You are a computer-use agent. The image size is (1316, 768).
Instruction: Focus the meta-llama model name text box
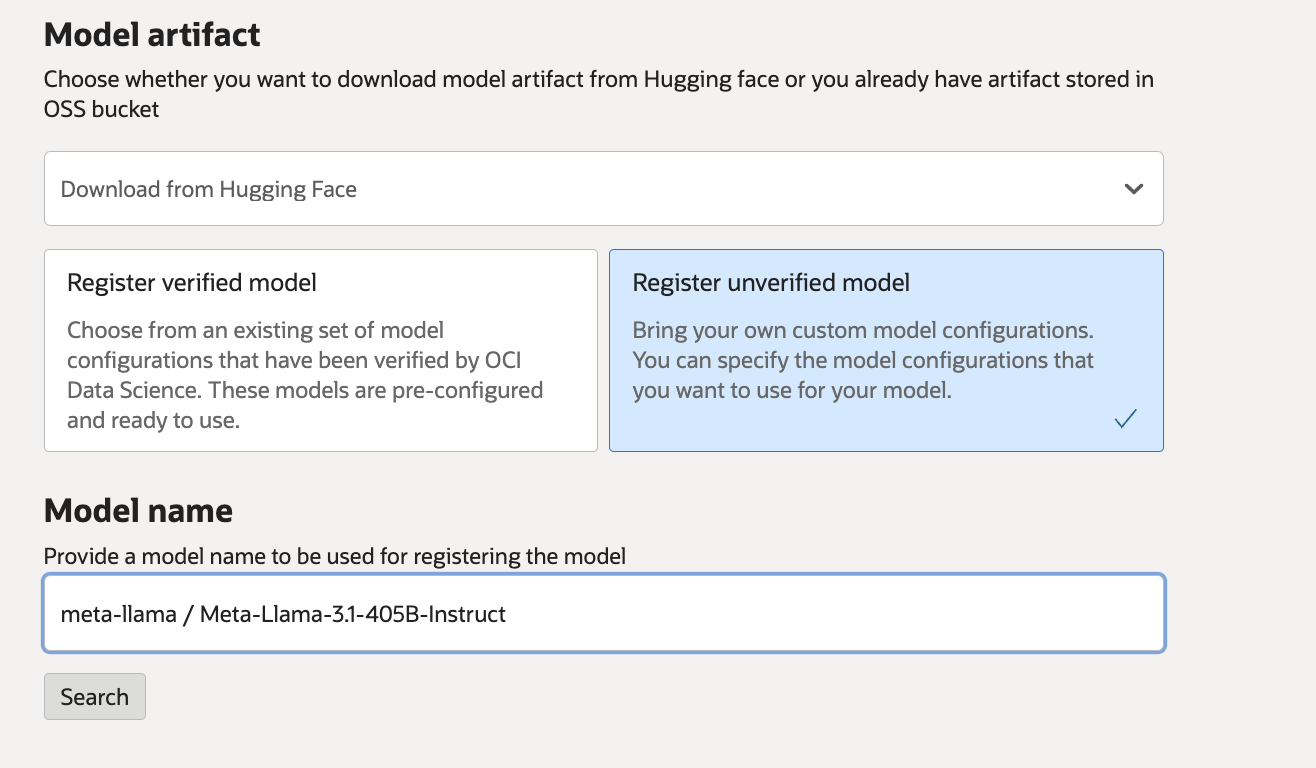click(x=603, y=613)
